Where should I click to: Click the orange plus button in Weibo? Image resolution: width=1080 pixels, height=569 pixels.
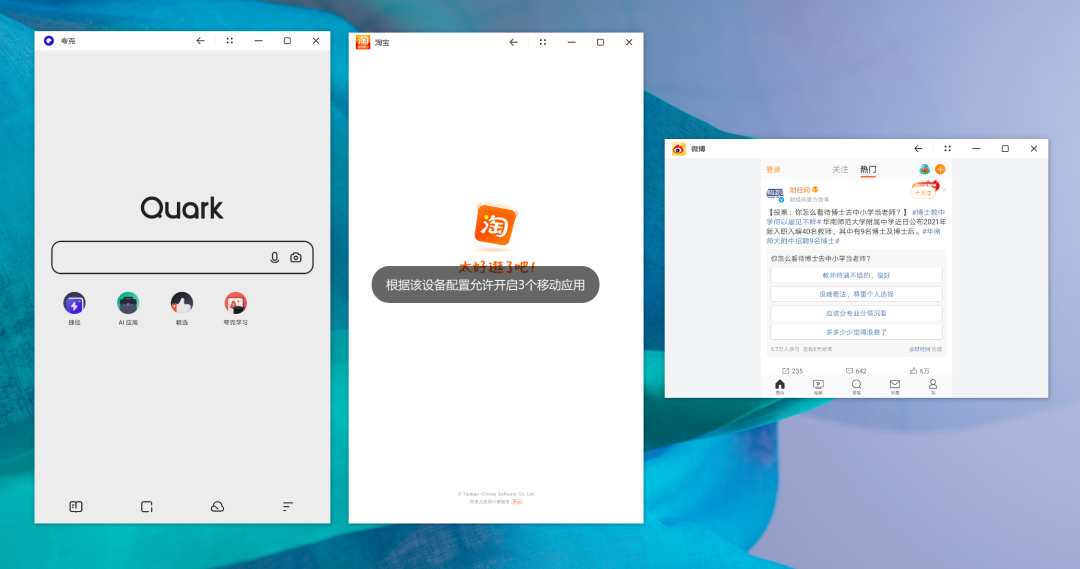point(940,169)
